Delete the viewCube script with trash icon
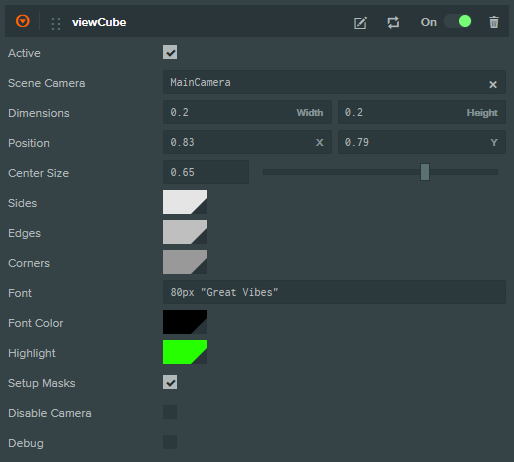 494,22
